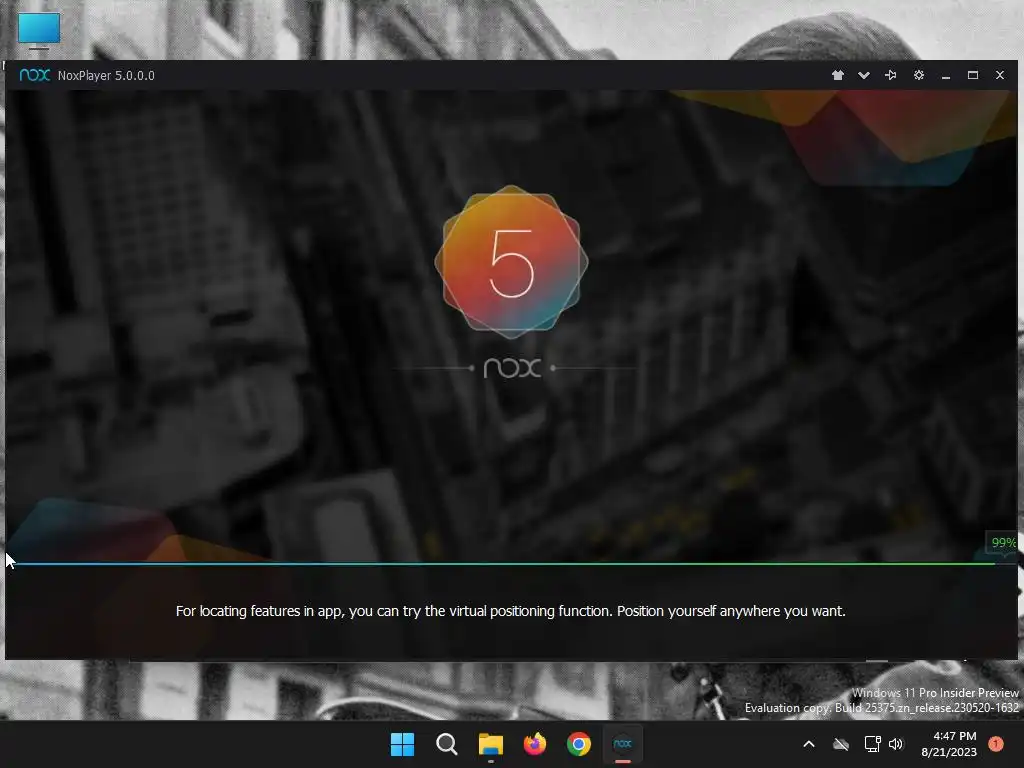Click the pin window icon in NoxPlayer

coord(890,75)
